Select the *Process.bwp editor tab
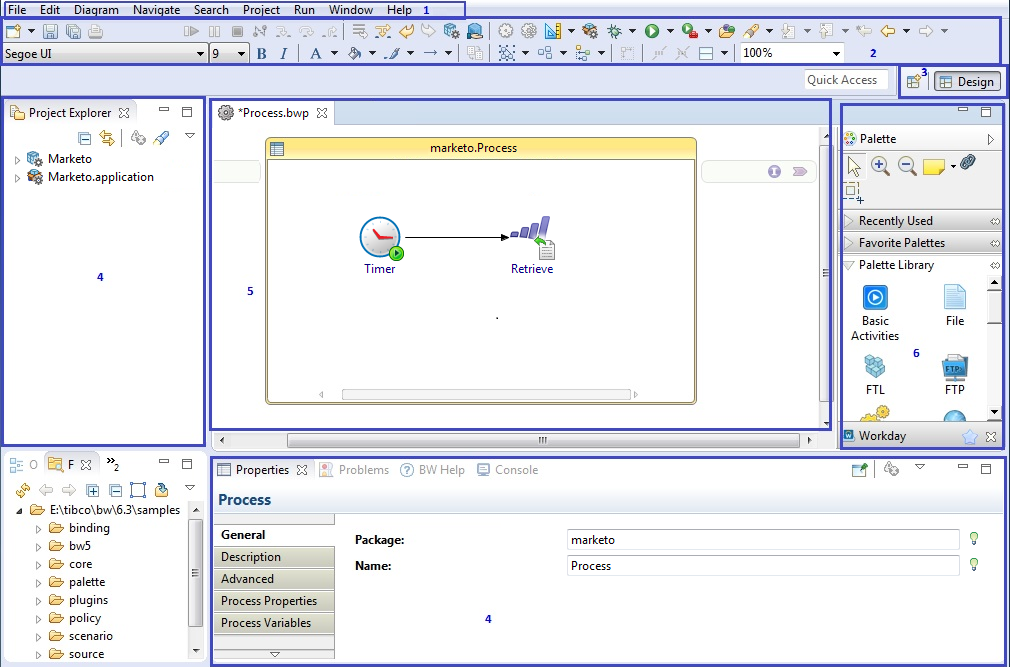 click(x=273, y=113)
